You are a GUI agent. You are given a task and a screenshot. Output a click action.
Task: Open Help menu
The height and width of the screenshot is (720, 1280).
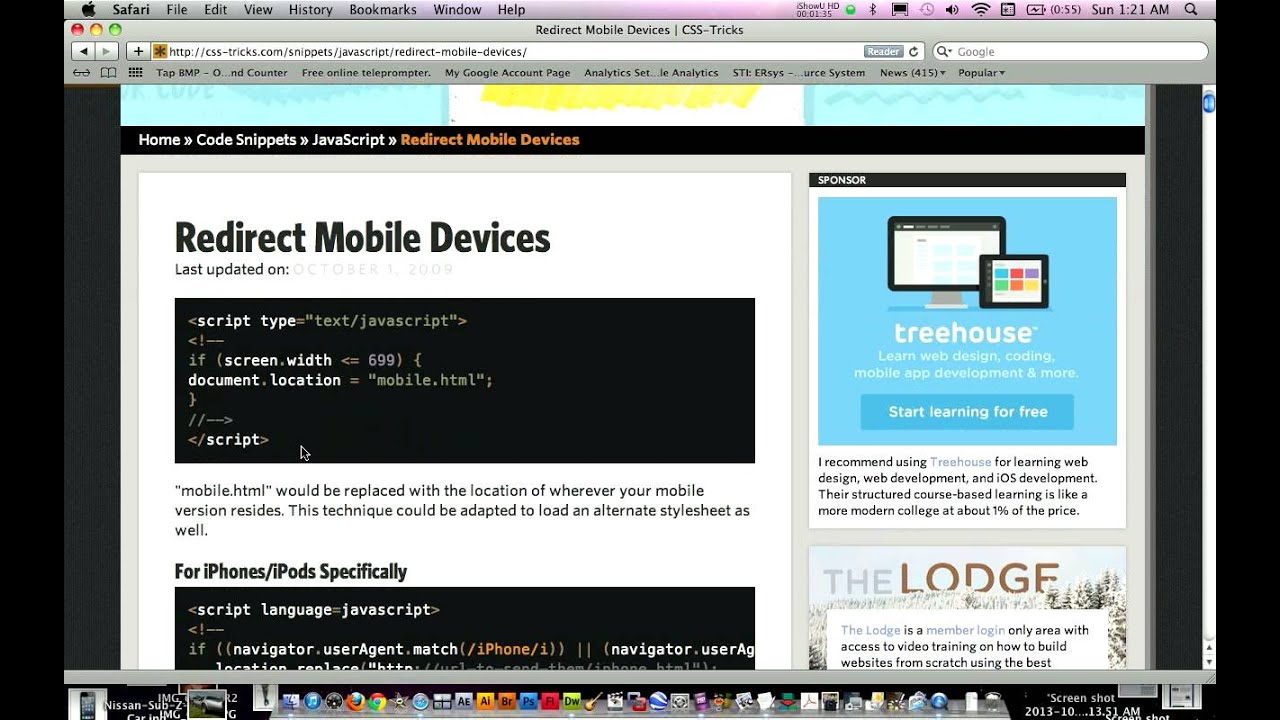[511, 9]
